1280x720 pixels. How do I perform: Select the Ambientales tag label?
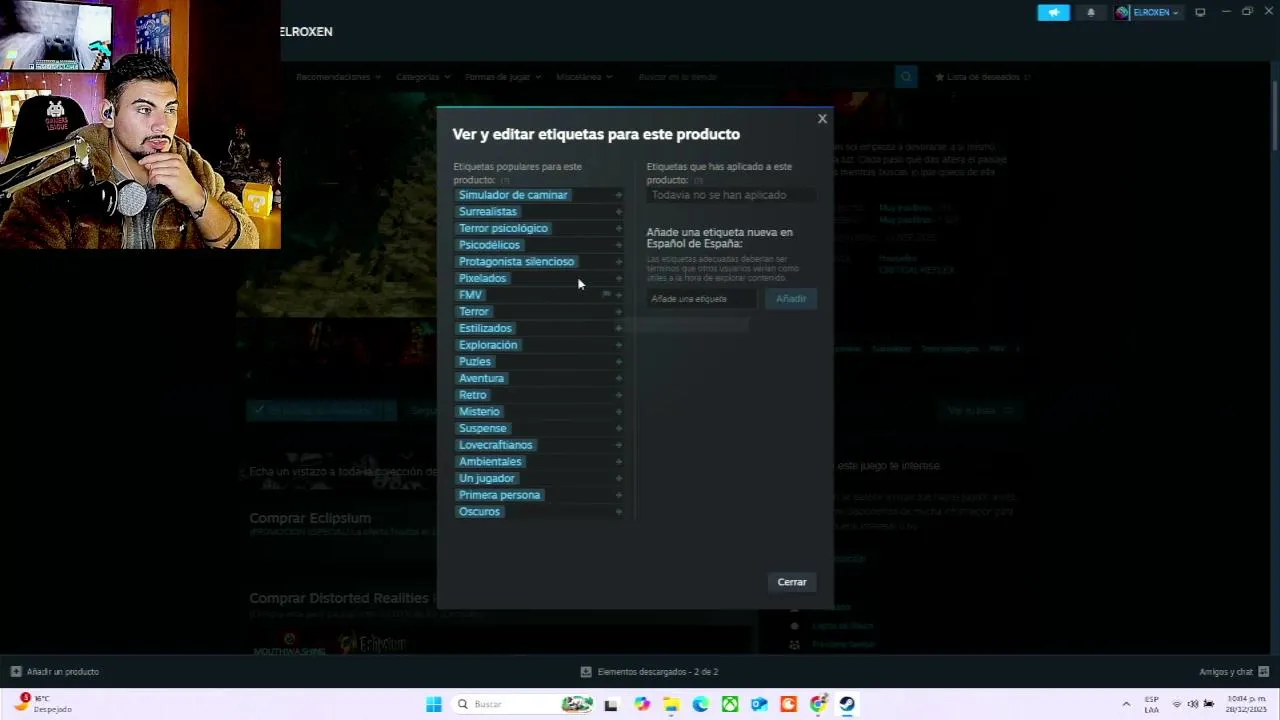click(x=490, y=462)
